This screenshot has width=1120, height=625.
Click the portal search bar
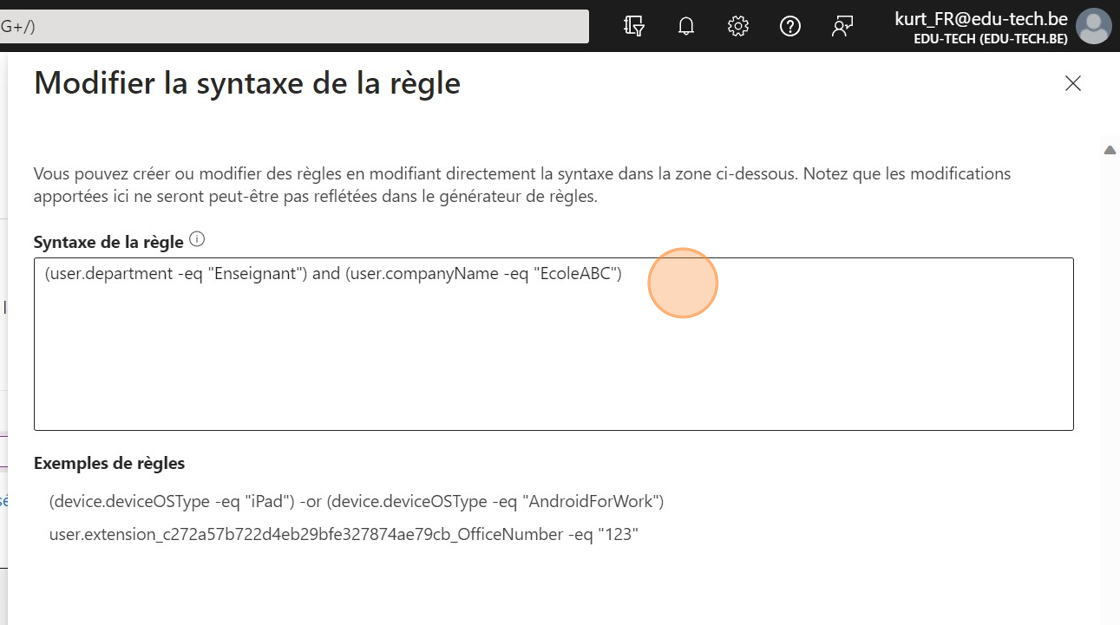[294, 26]
